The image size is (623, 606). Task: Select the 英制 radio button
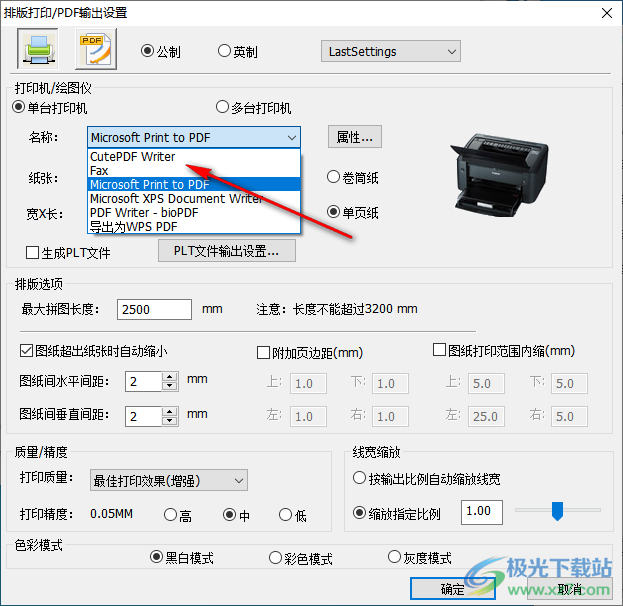click(x=225, y=52)
